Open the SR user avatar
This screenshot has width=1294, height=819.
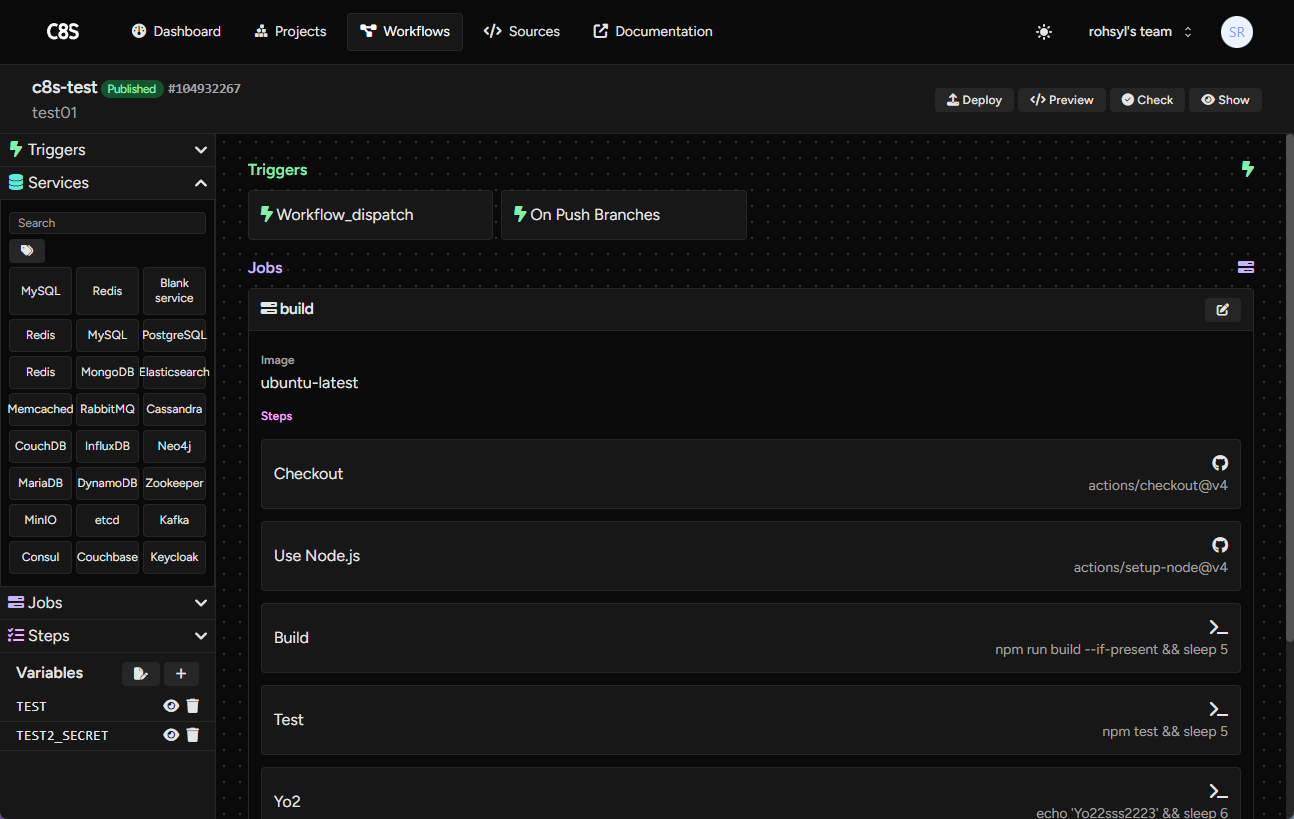pyautogui.click(x=1237, y=32)
